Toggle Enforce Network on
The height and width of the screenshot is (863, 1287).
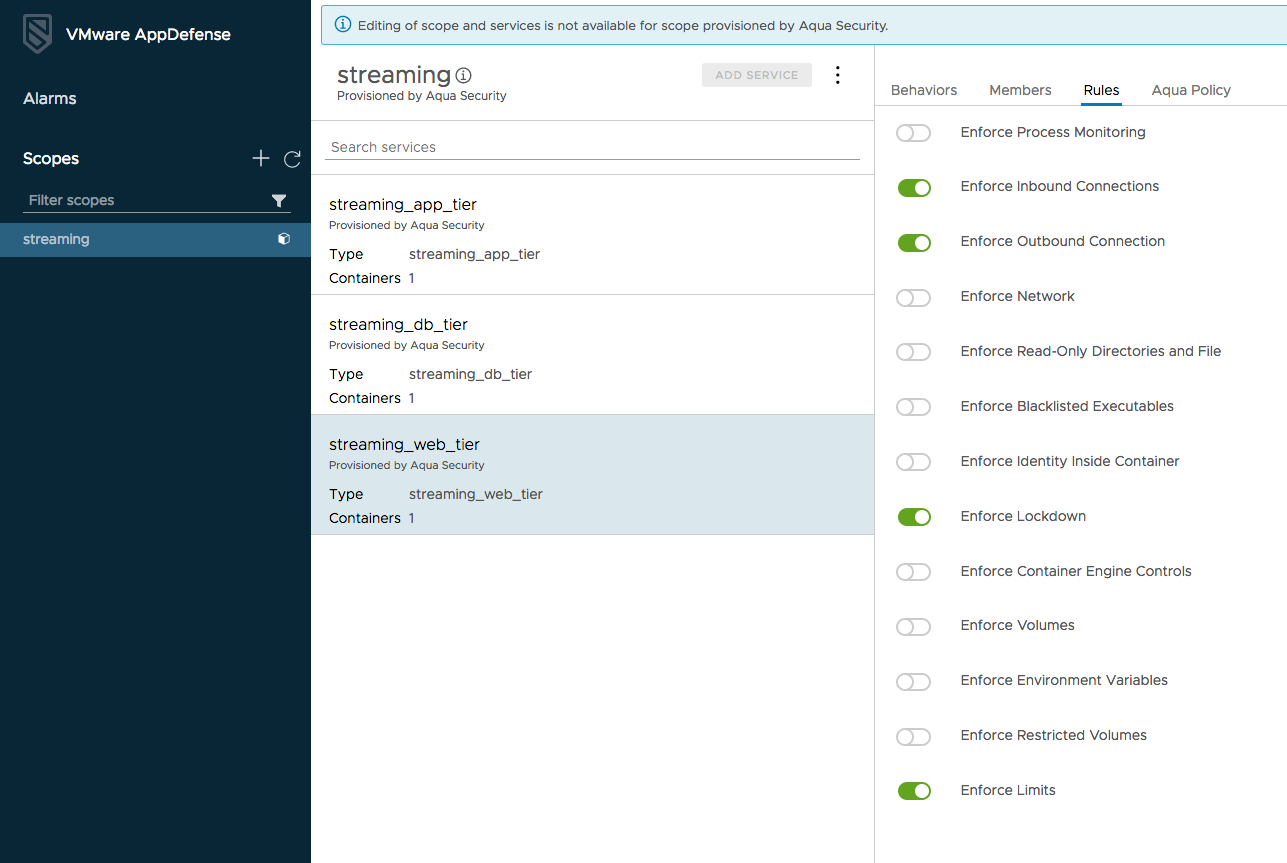(914, 298)
